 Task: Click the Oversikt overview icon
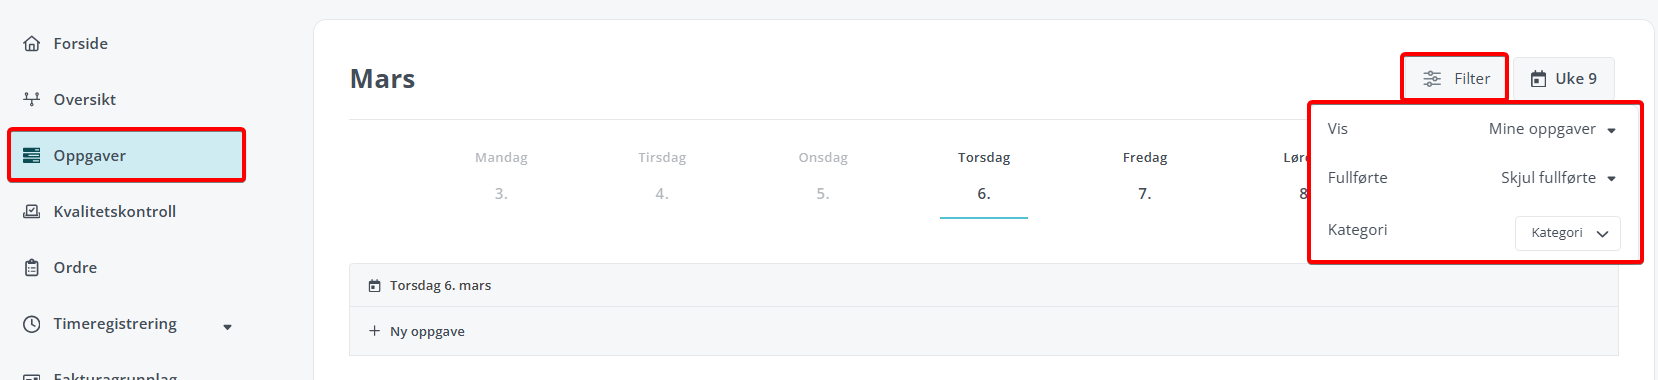tap(32, 100)
